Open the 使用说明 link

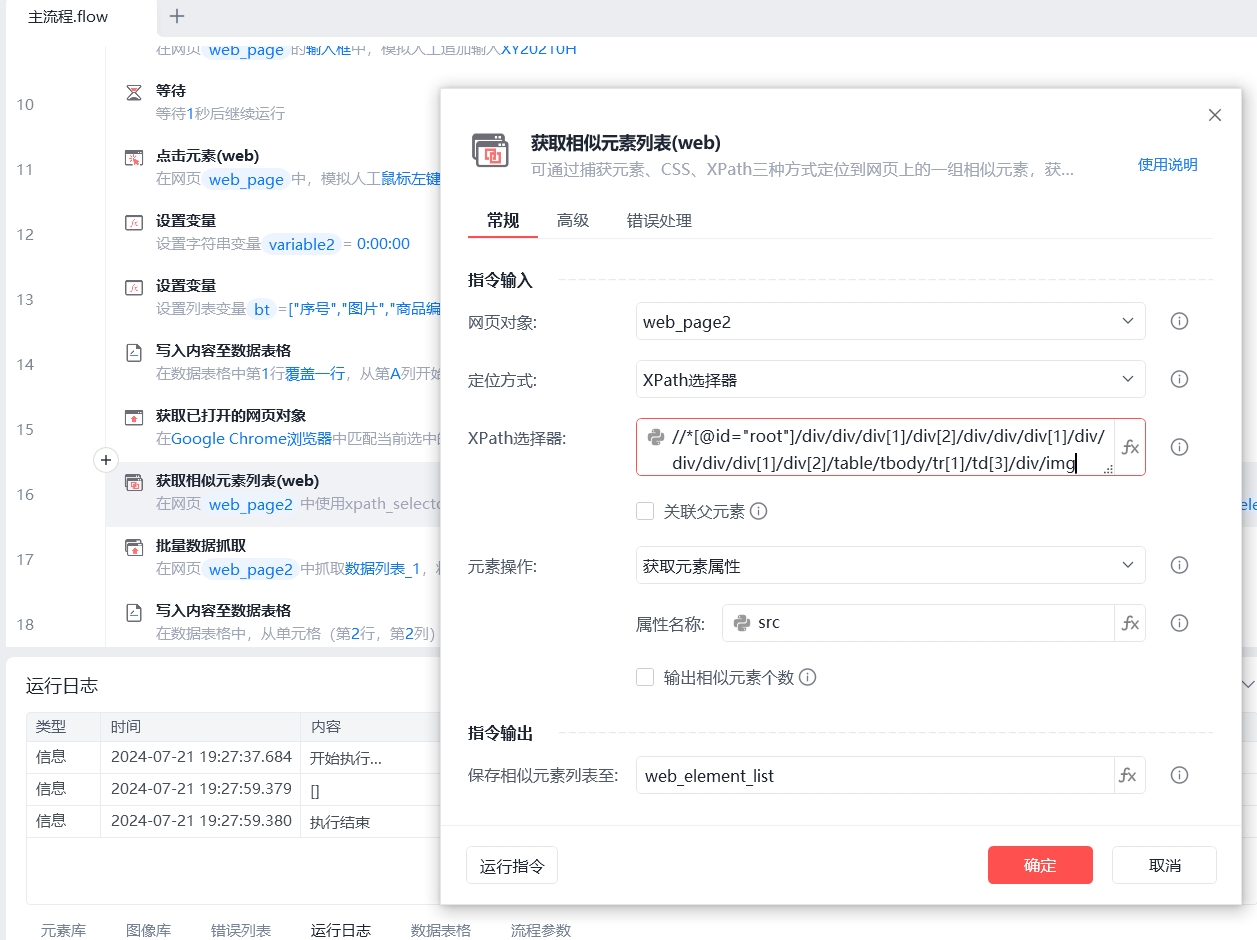click(1167, 165)
